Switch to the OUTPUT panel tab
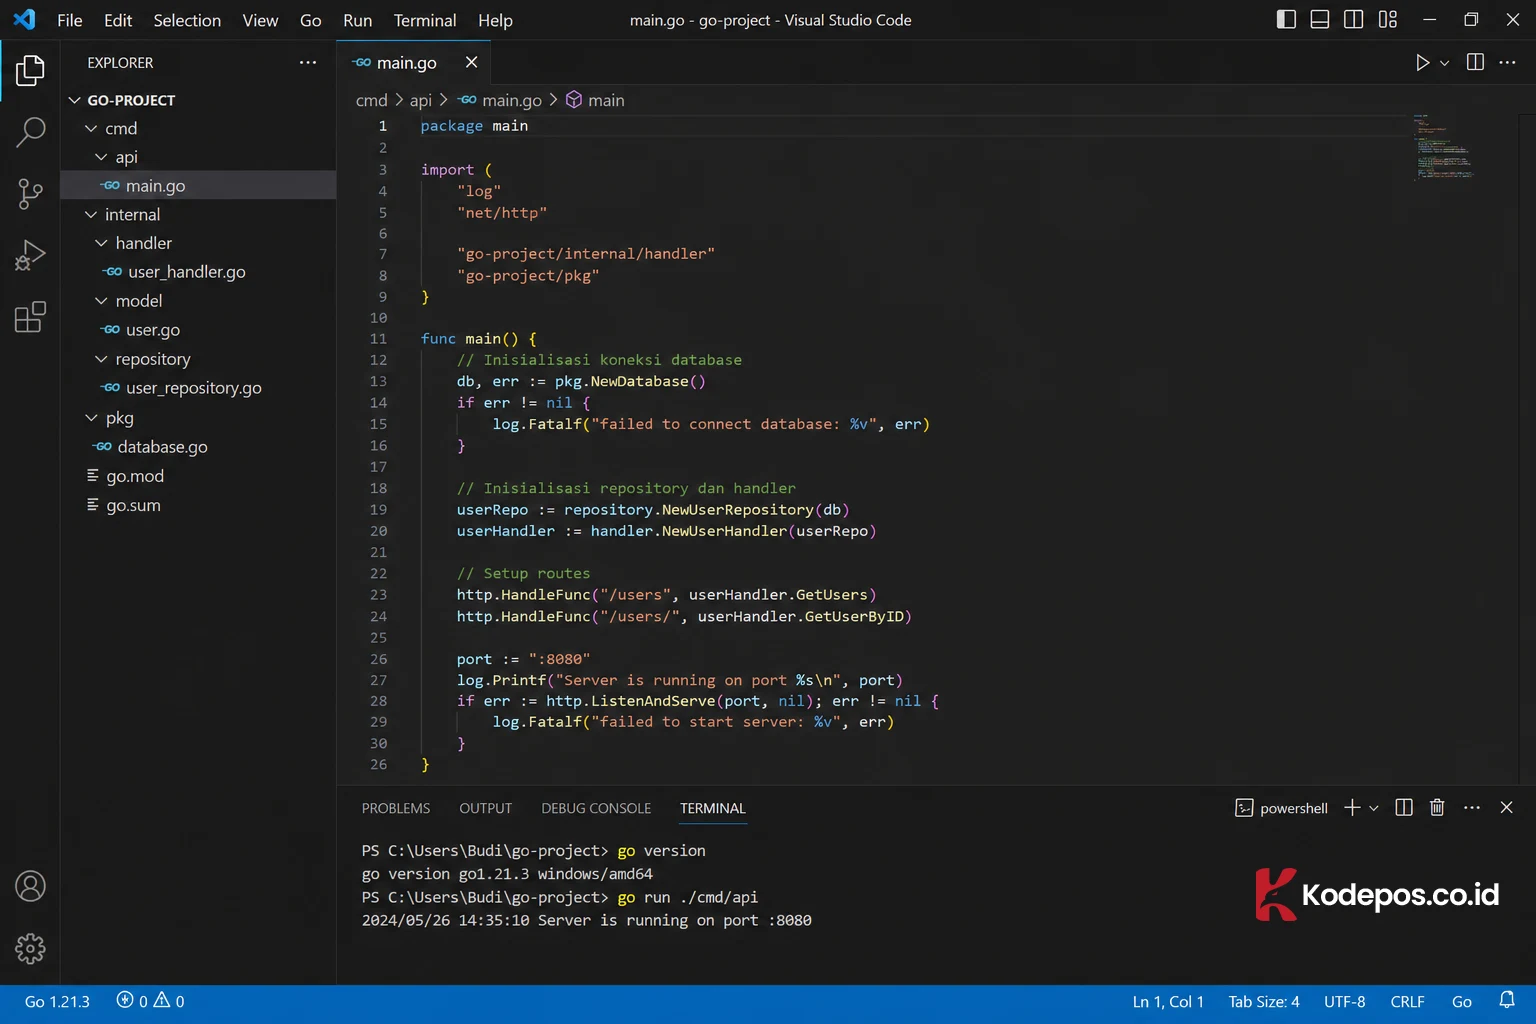The width and height of the screenshot is (1536, 1024). 486,808
